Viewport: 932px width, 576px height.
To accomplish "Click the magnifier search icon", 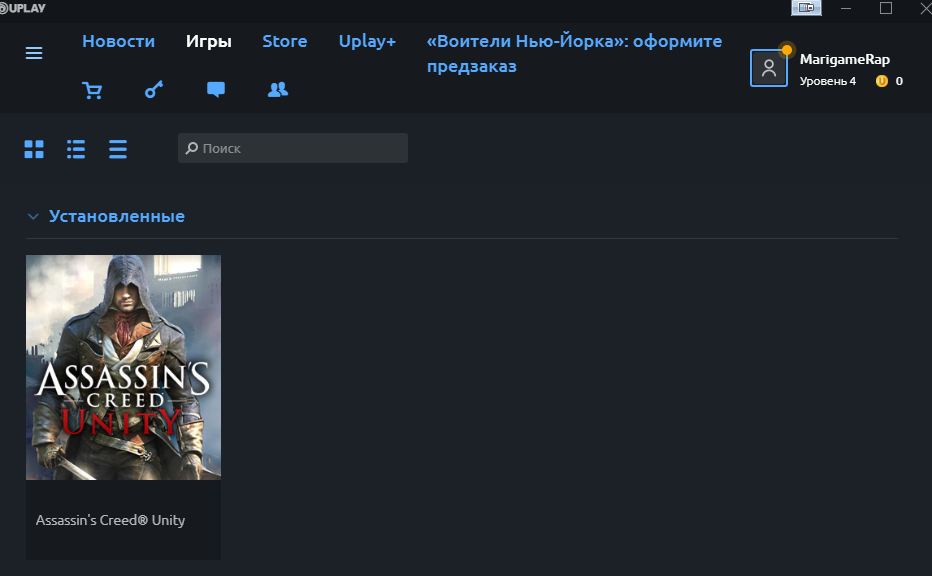I will pyautogui.click(x=191, y=148).
